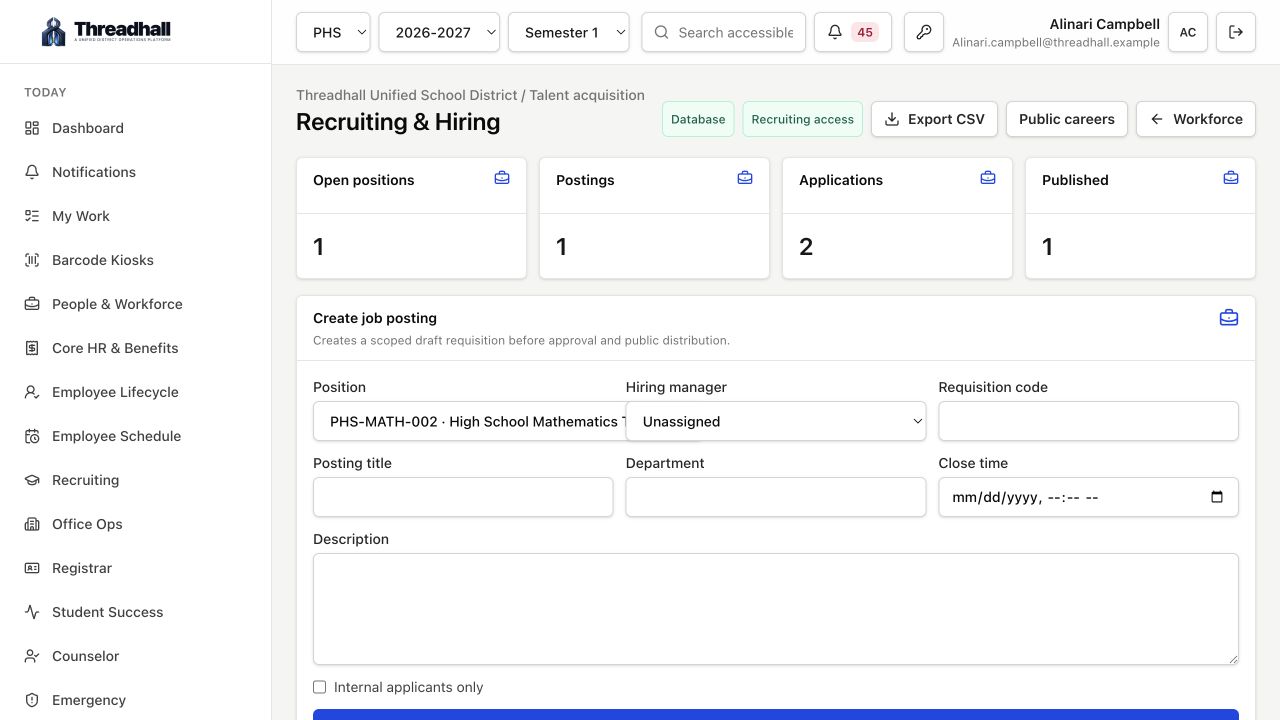Click the Dashboard grid icon

click(x=32, y=128)
